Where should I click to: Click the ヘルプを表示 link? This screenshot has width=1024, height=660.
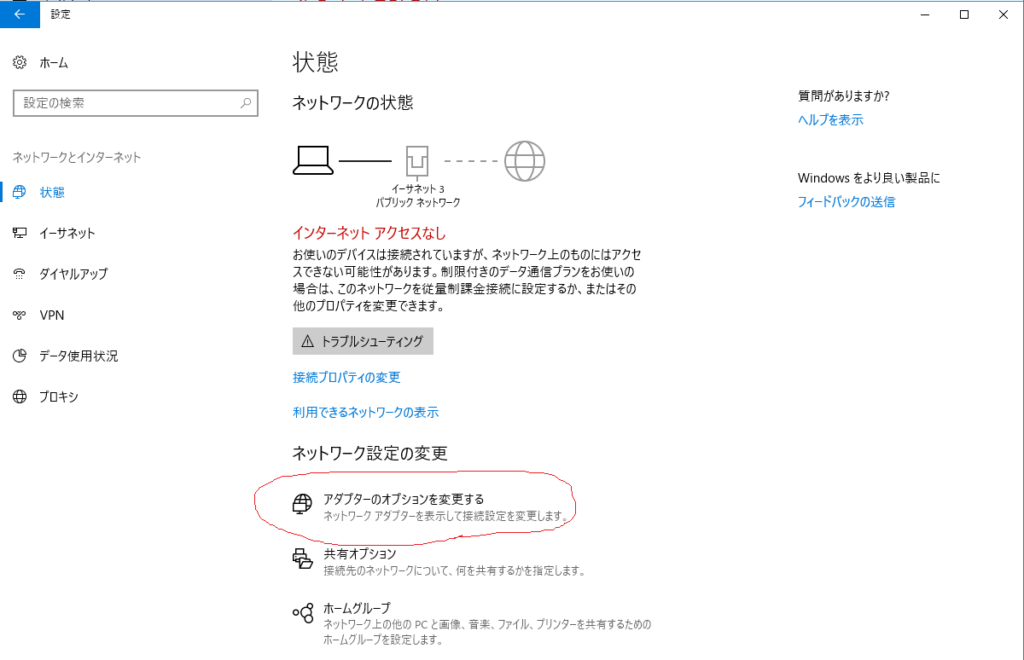click(830, 120)
